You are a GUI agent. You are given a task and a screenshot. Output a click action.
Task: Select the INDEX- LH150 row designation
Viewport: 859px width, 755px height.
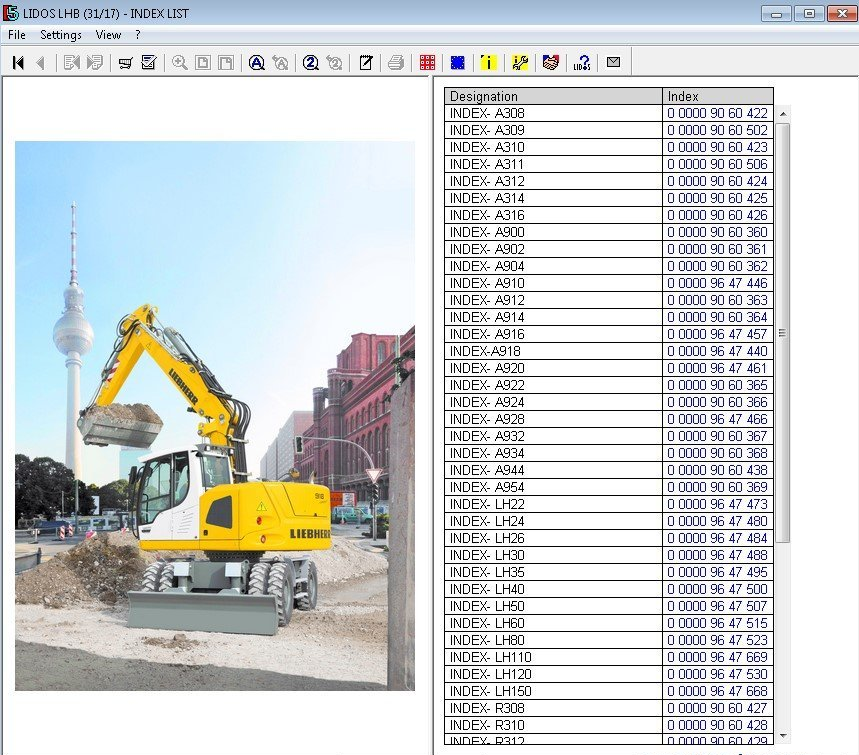[x=489, y=691]
